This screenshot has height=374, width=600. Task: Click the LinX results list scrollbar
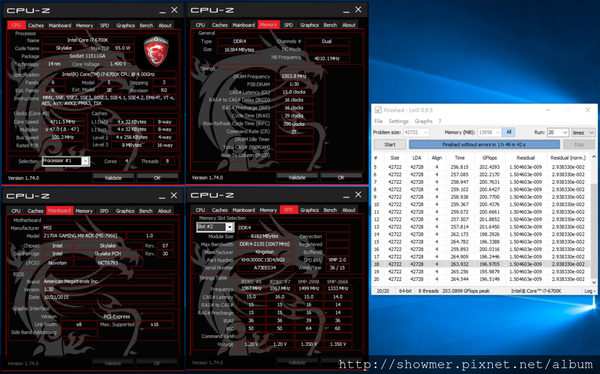pyautogui.click(x=593, y=219)
